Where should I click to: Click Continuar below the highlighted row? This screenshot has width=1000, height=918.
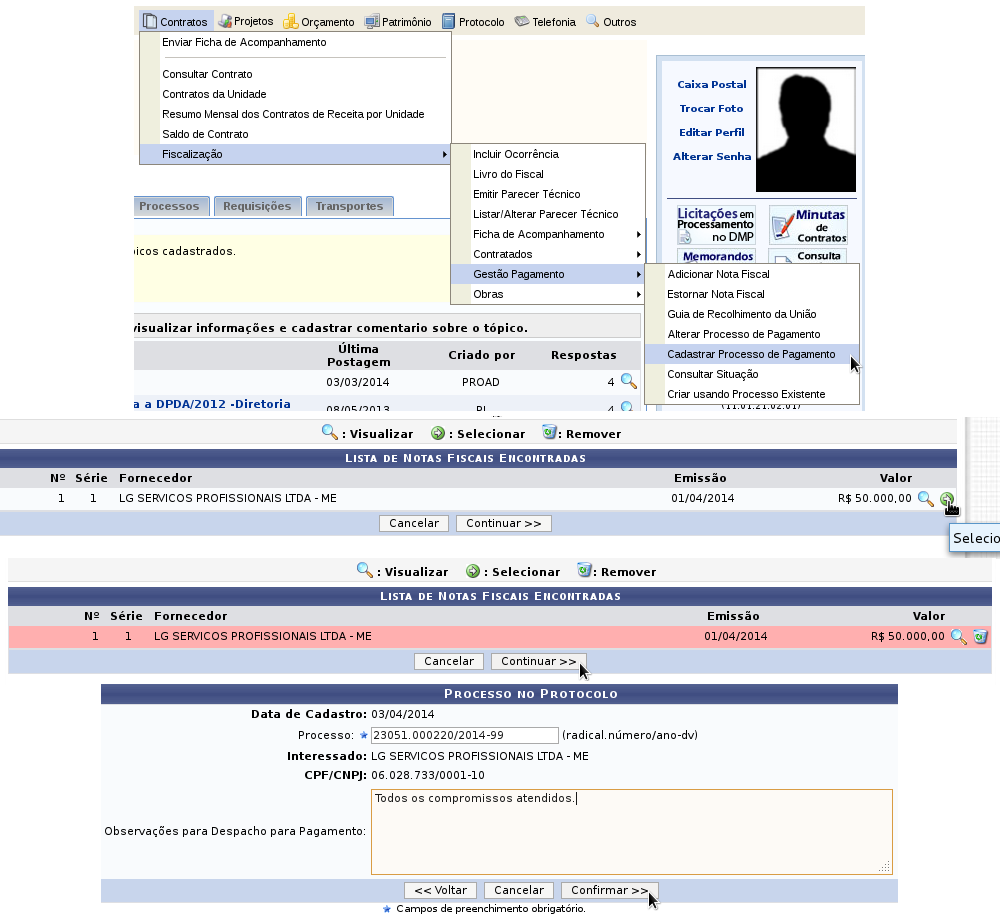[x=539, y=662]
